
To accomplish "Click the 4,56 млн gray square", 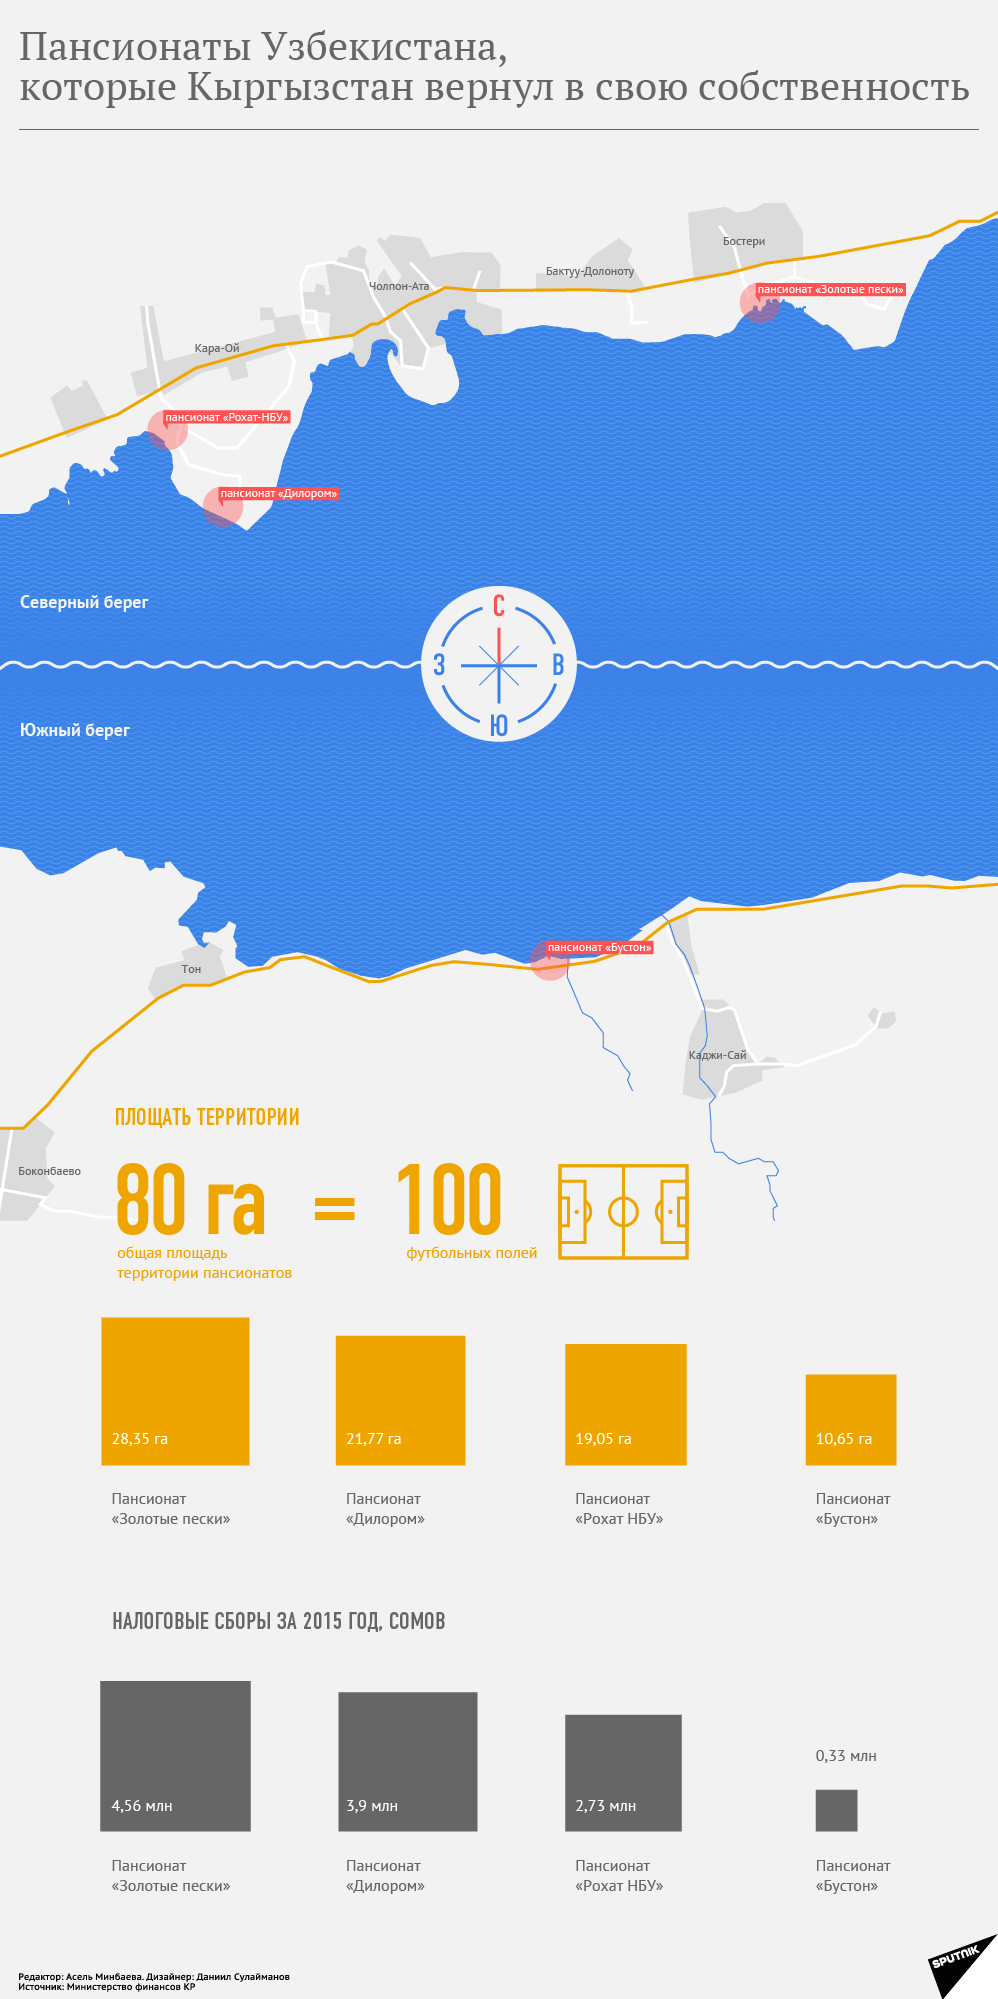I will point(175,1756).
